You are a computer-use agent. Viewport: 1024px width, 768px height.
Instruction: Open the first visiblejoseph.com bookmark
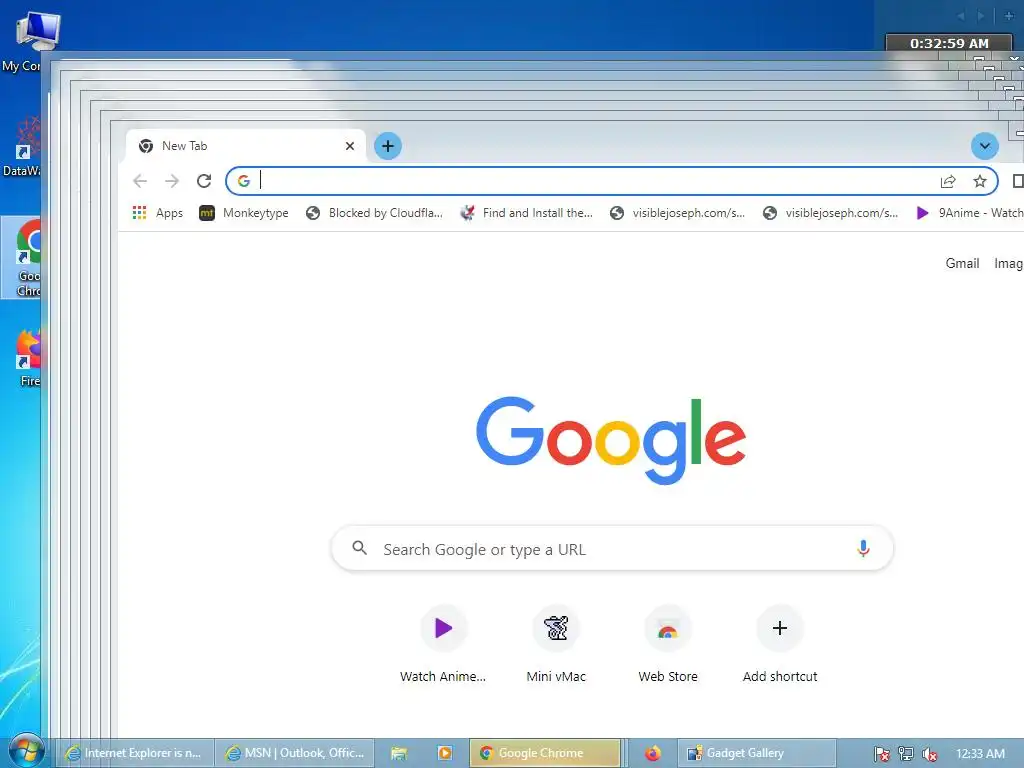(x=677, y=213)
